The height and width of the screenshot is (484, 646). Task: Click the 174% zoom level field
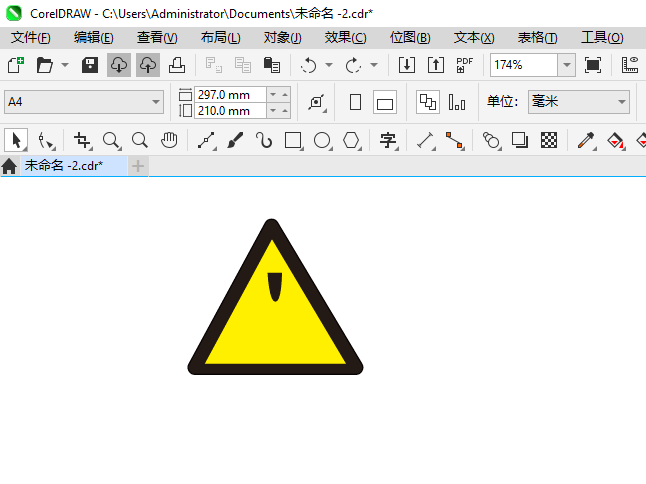524,65
